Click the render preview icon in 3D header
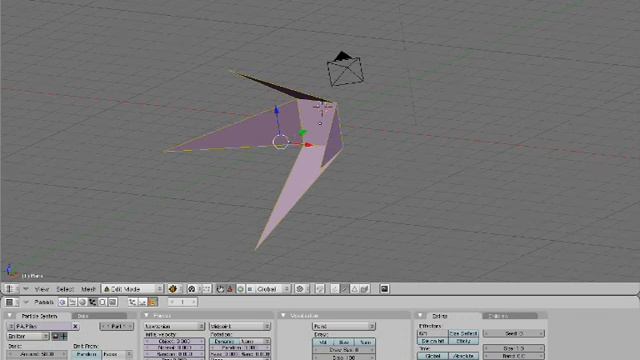The height and width of the screenshot is (360, 640). [x=384, y=289]
